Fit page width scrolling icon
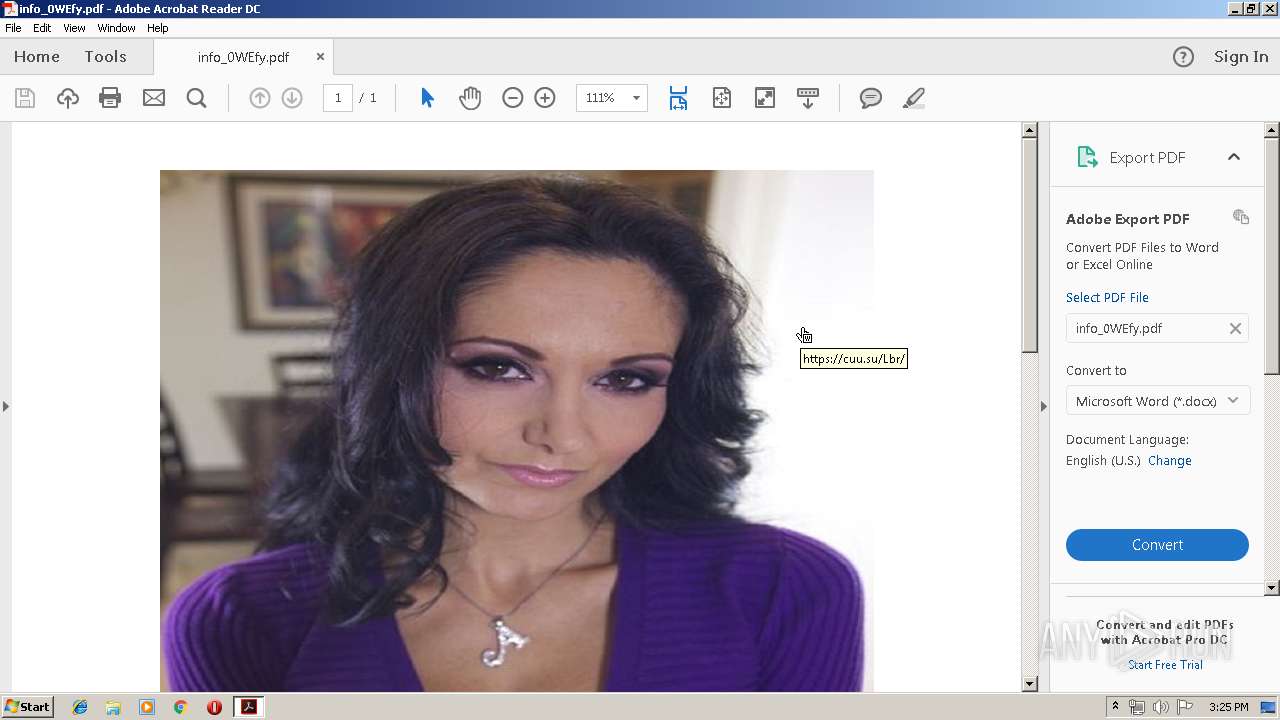 pyautogui.click(x=678, y=98)
